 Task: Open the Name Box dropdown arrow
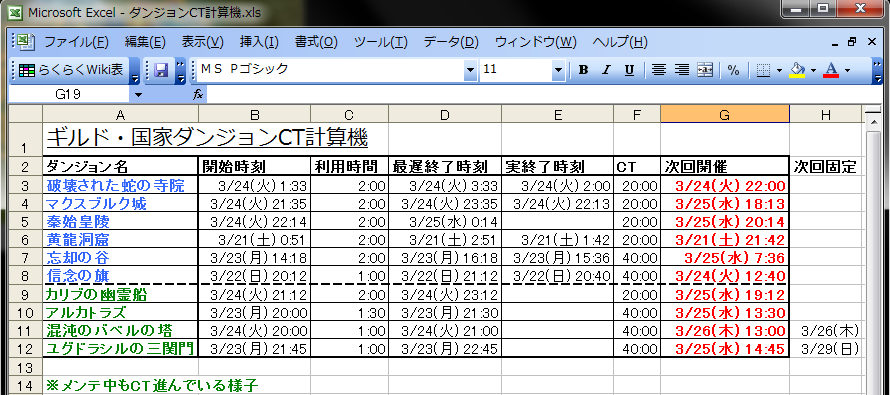[x=138, y=94]
